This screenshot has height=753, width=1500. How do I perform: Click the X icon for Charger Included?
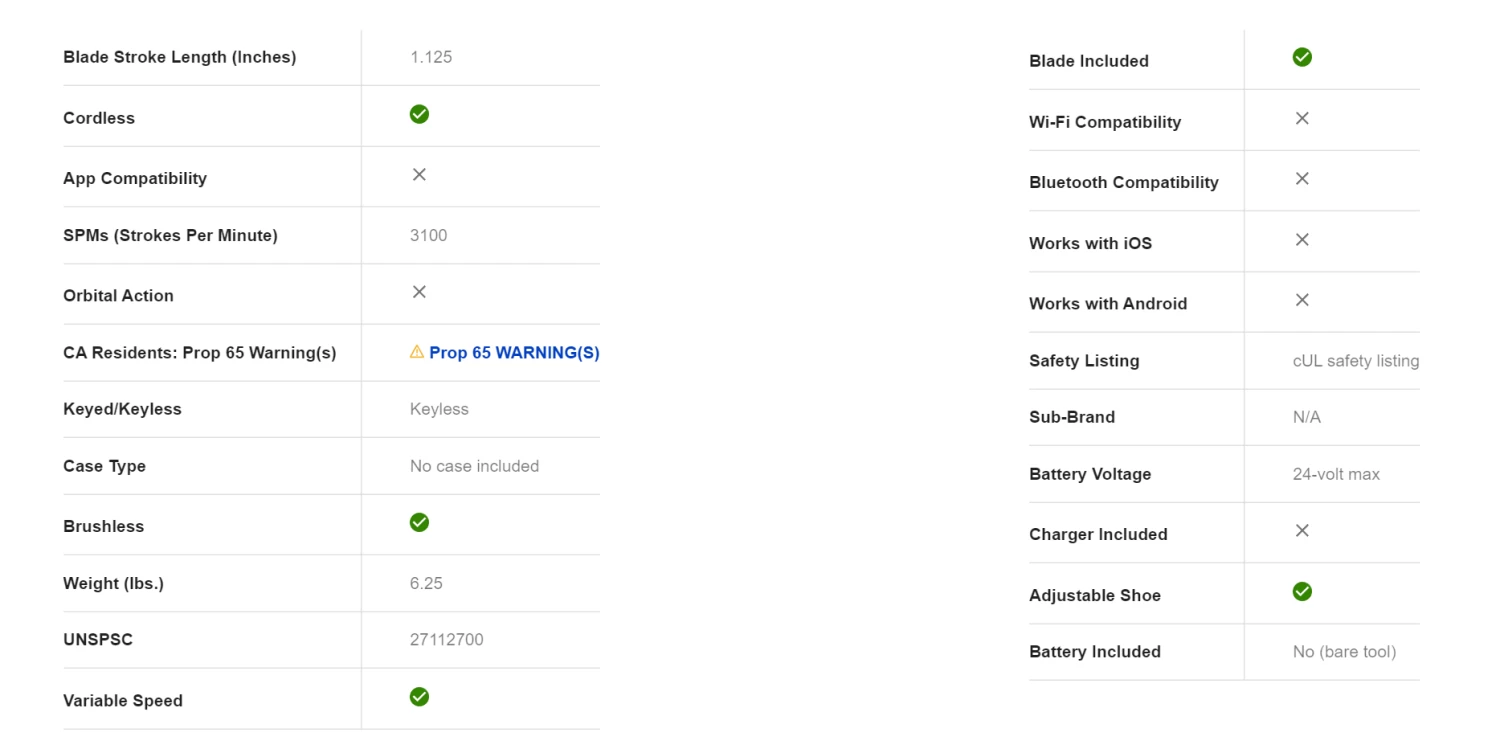pos(1302,531)
